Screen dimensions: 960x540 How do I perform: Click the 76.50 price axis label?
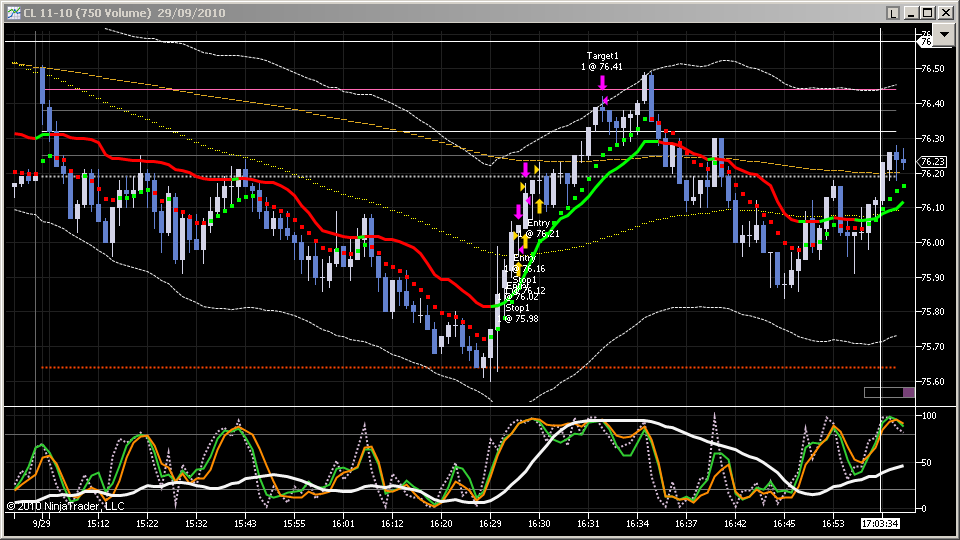[x=932, y=69]
